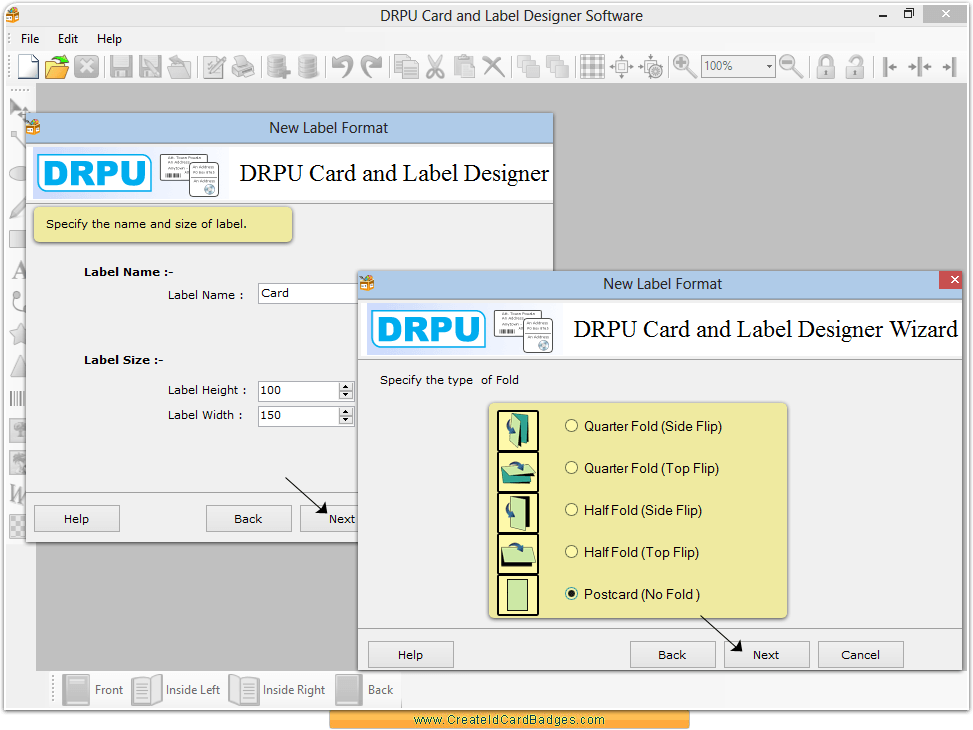973x730 pixels.
Task: Click Next in the fold type wizard
Action: [x=766, y=655]
